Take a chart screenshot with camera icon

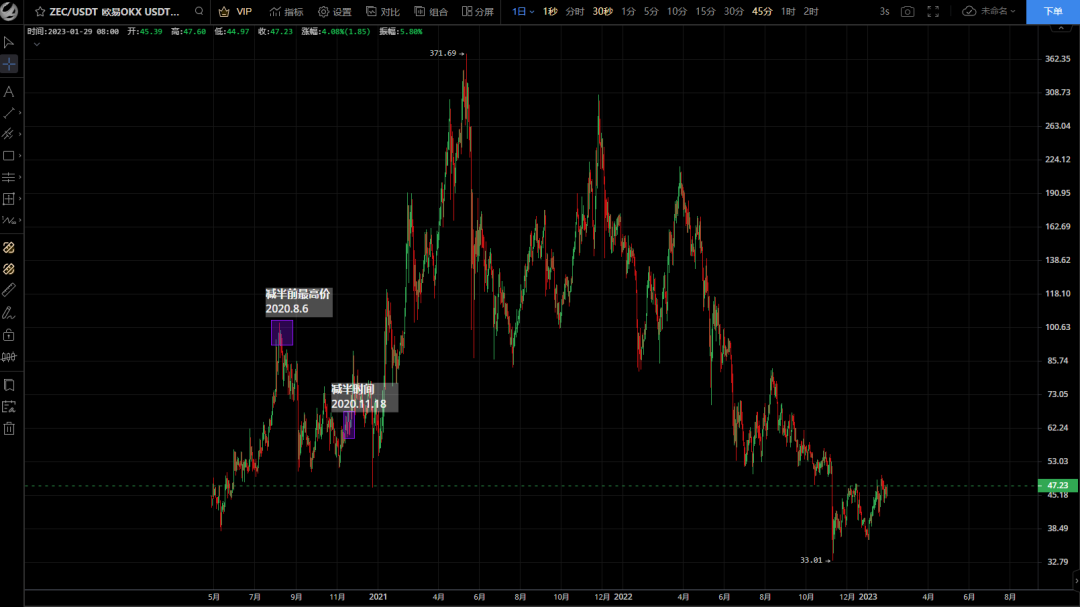(907, 11)
